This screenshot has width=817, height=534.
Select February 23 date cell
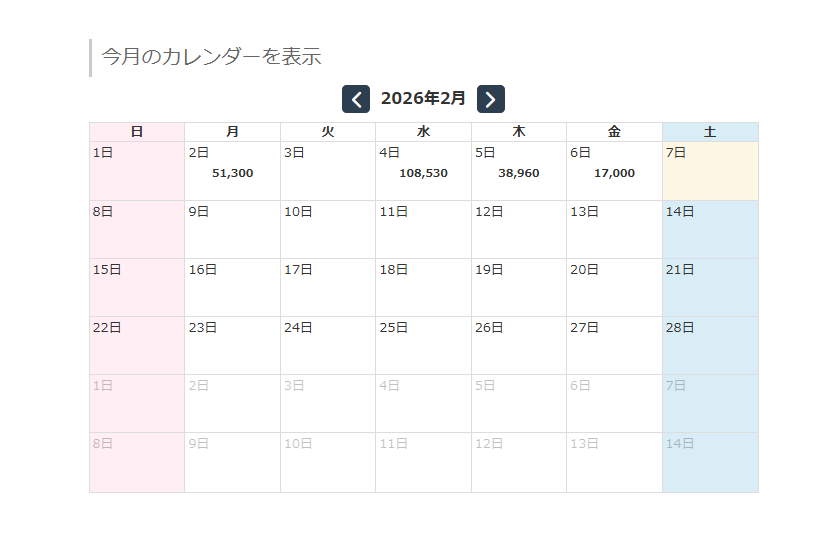pos(232,345)
